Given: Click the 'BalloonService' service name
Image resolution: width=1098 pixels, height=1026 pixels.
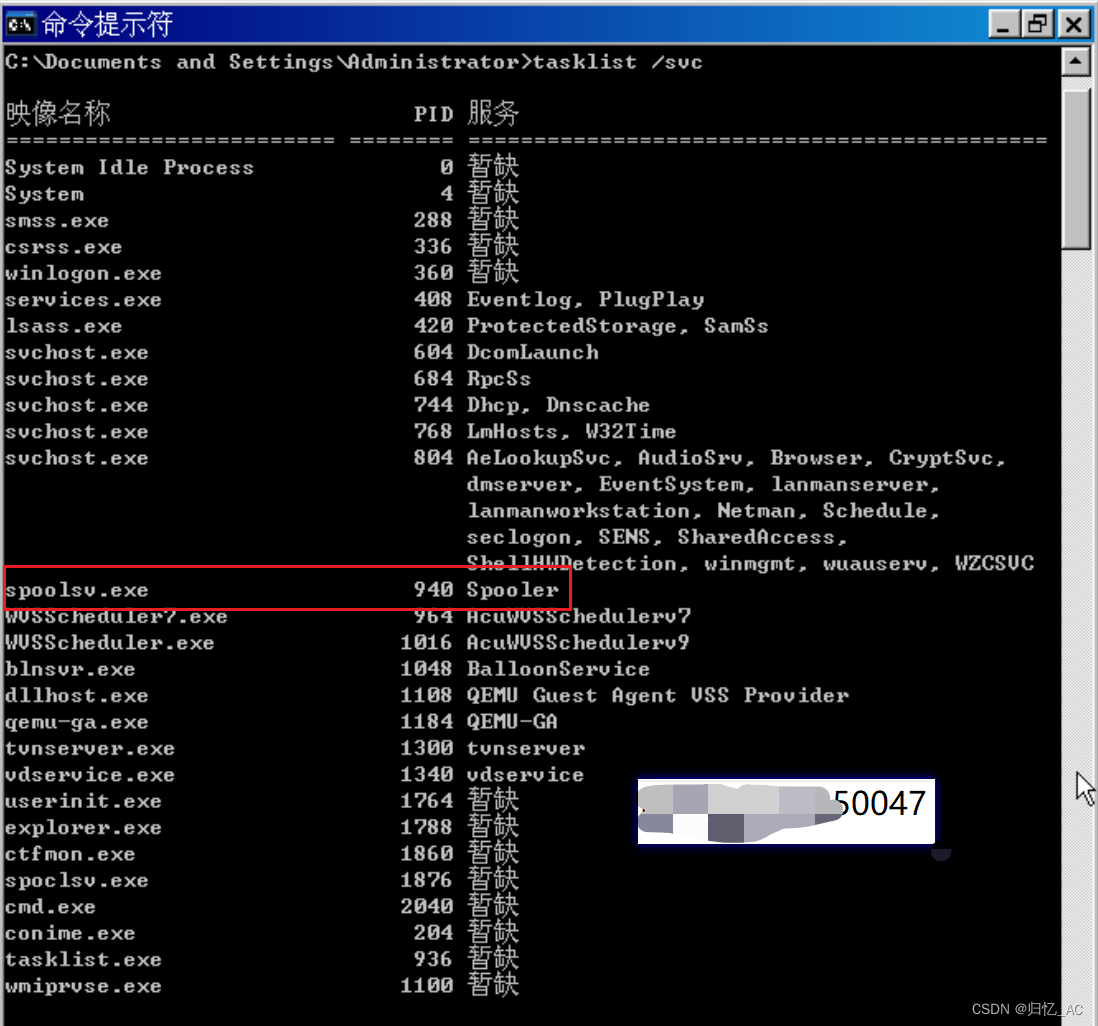Looking at the screenshot, I should 558,670.
